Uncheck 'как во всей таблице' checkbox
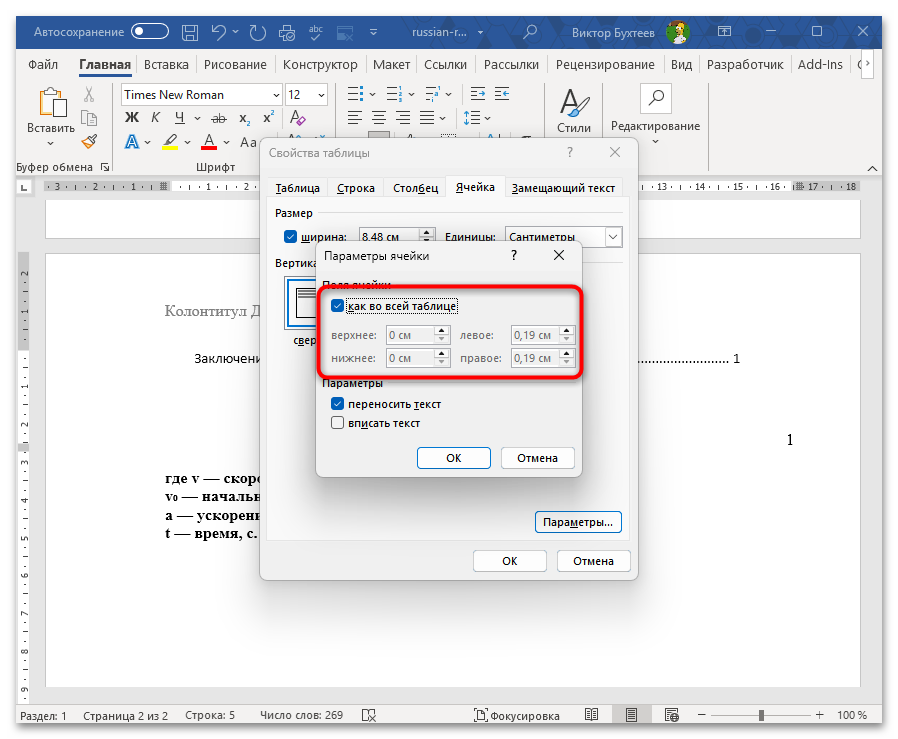Screen dimensions: 898x739 tap(337, 306)
